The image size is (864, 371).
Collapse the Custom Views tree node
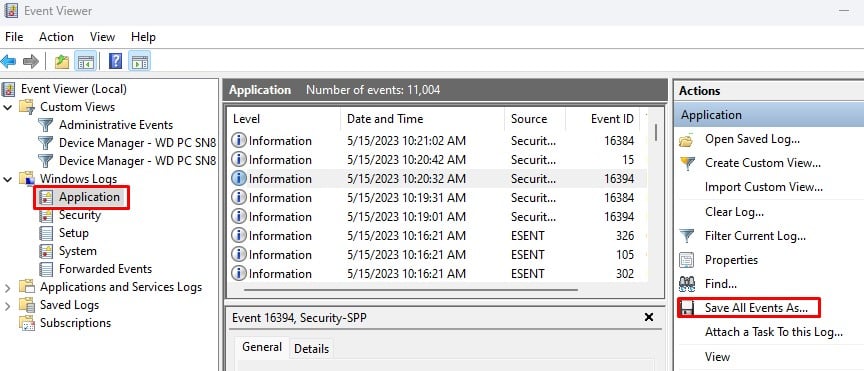click(x=8, y=107)
